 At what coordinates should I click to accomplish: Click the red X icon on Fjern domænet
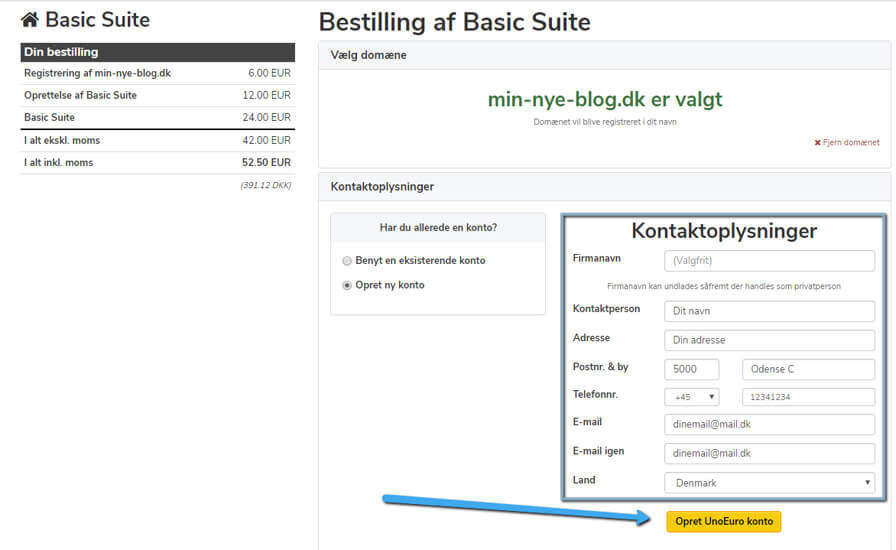click(x=817, y=142)
